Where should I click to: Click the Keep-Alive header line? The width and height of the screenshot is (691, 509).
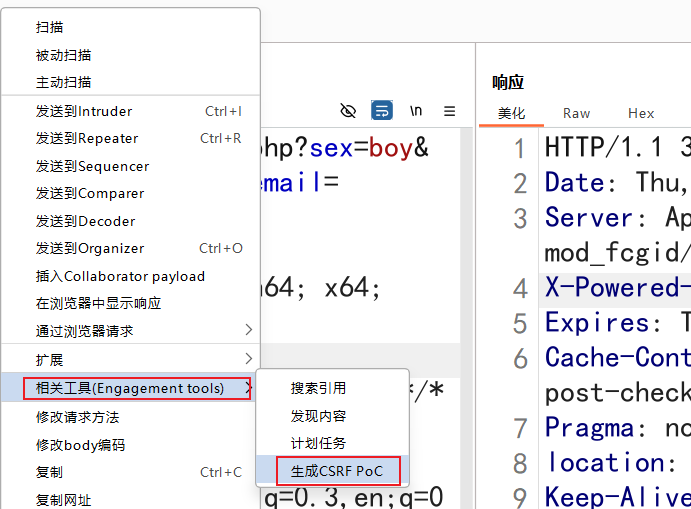click(x=617, y=497)
